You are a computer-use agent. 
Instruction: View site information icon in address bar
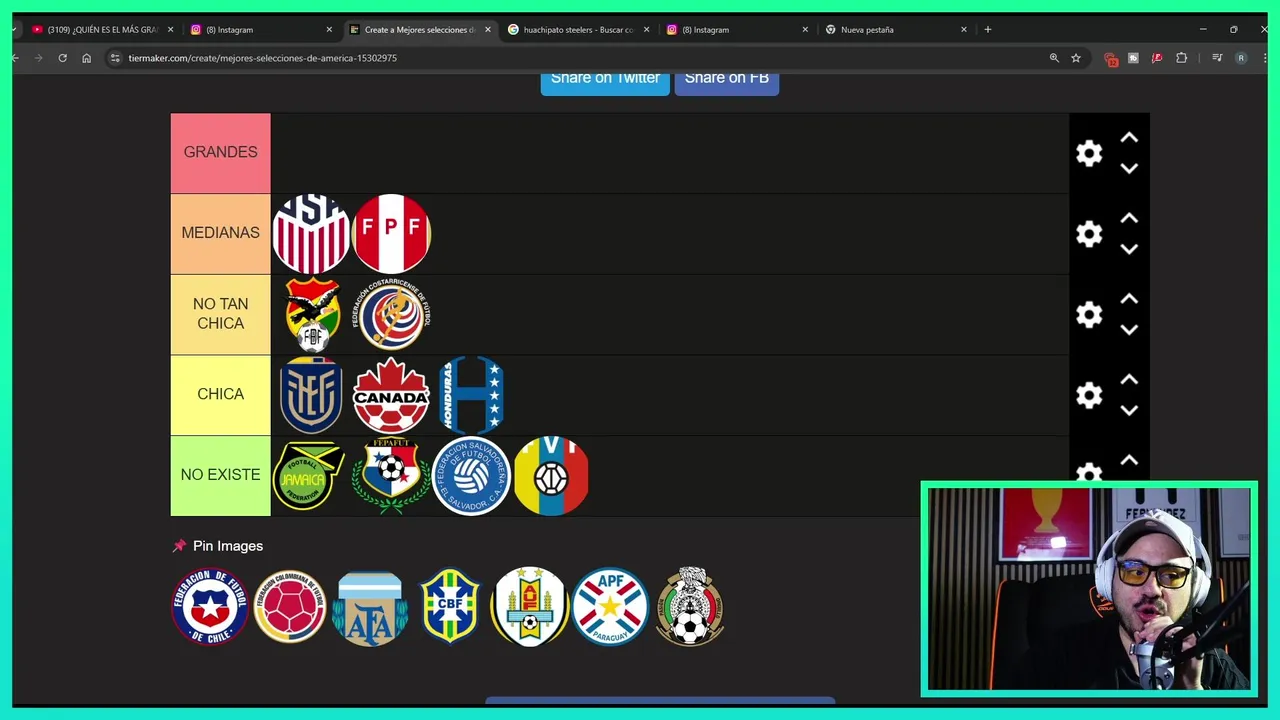click(115, 58)
